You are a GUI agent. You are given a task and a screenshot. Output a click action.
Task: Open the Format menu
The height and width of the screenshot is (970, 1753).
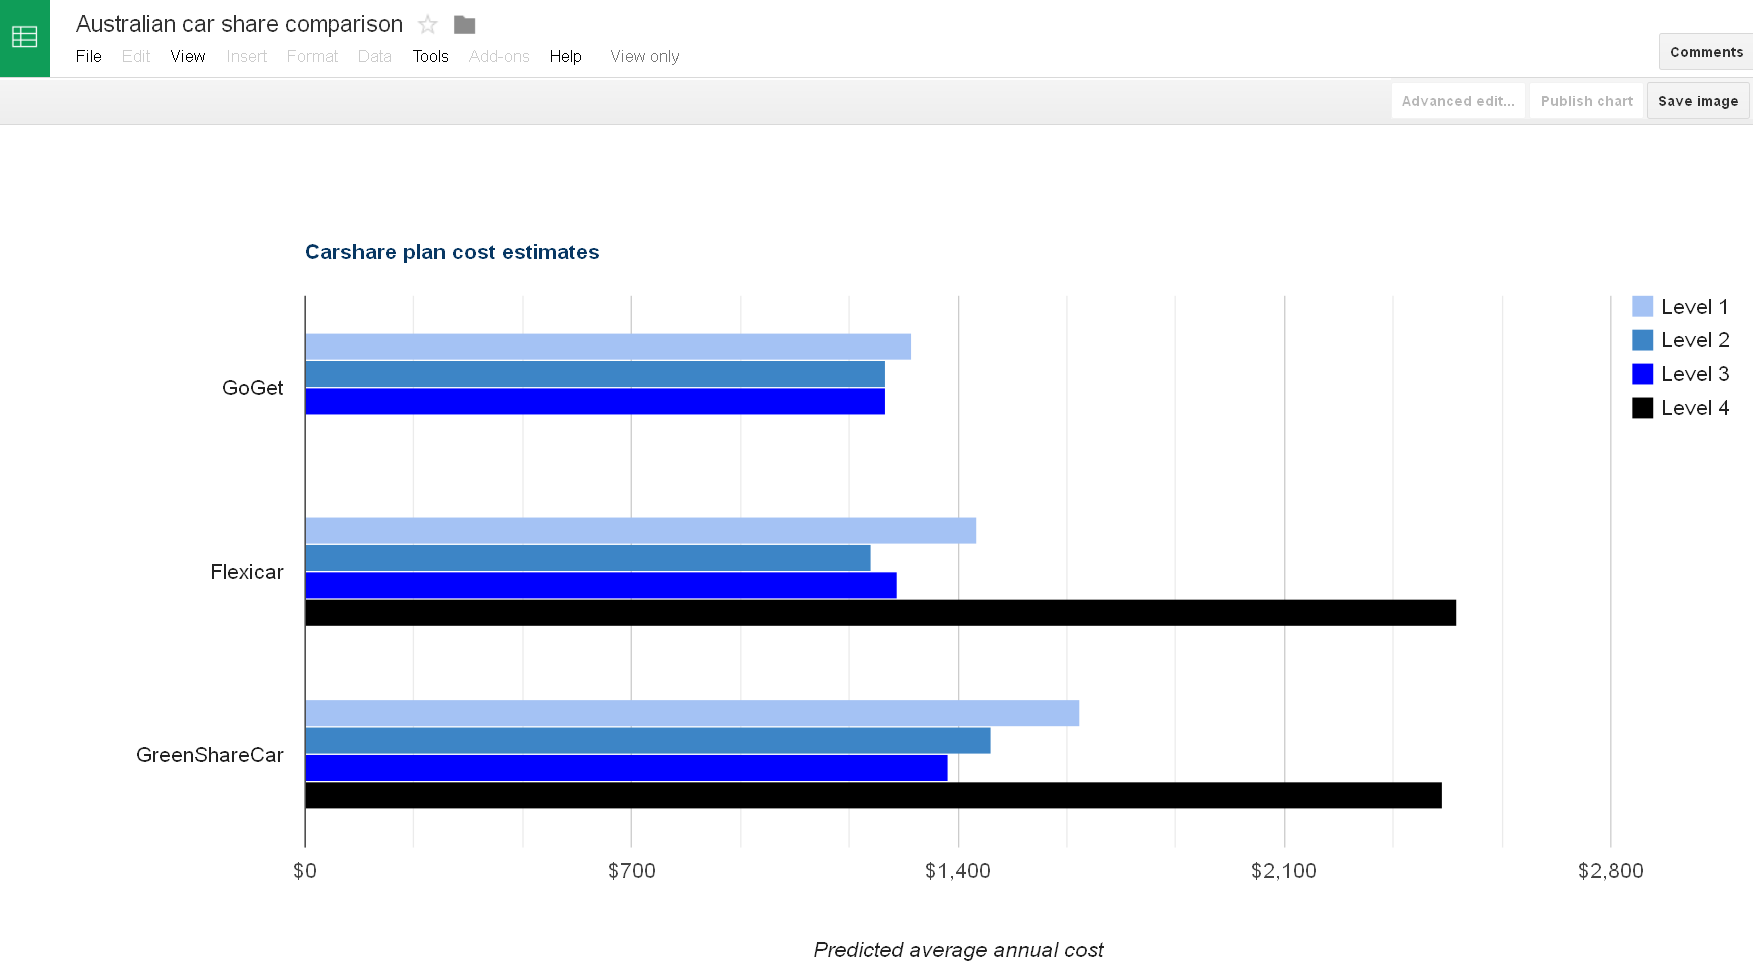coord(312,56)
